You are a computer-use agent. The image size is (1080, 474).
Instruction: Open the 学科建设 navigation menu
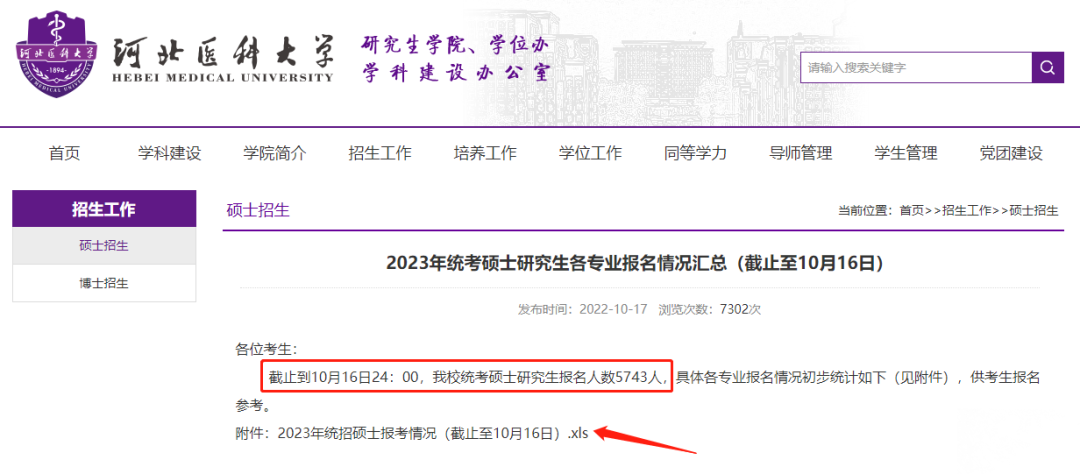click(169, 153)
